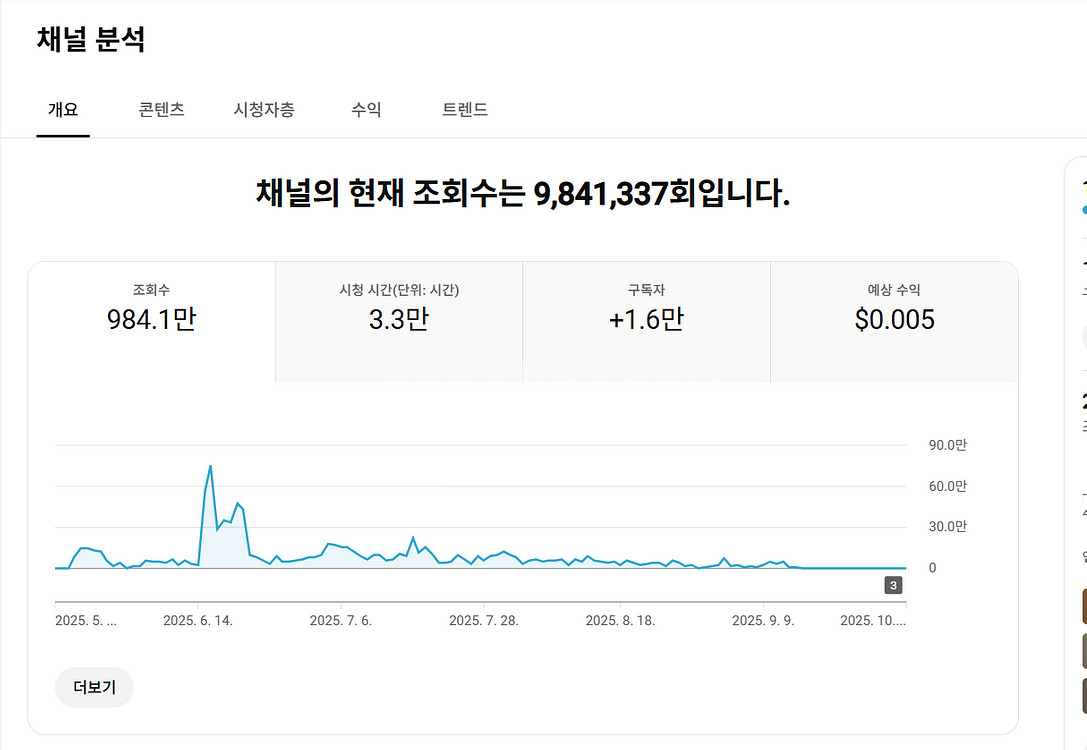
Task: Show the 시청 시간 metric chart
Action: click(x=399, y=308)
